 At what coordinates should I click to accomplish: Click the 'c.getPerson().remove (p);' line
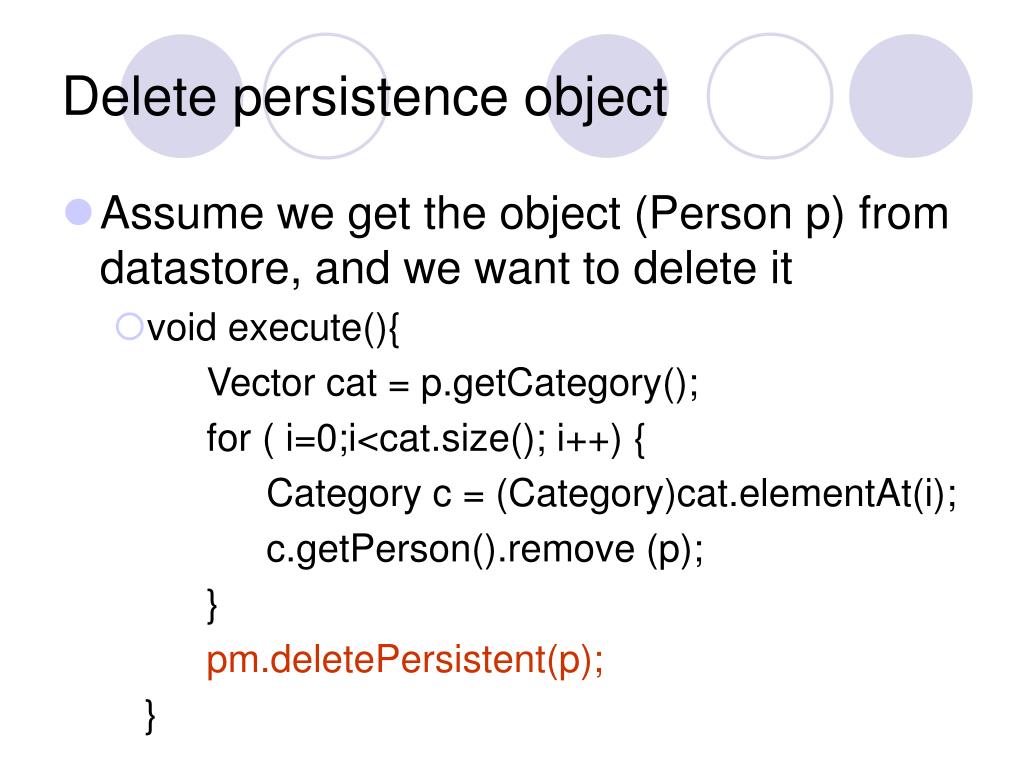tap(485, 549)
